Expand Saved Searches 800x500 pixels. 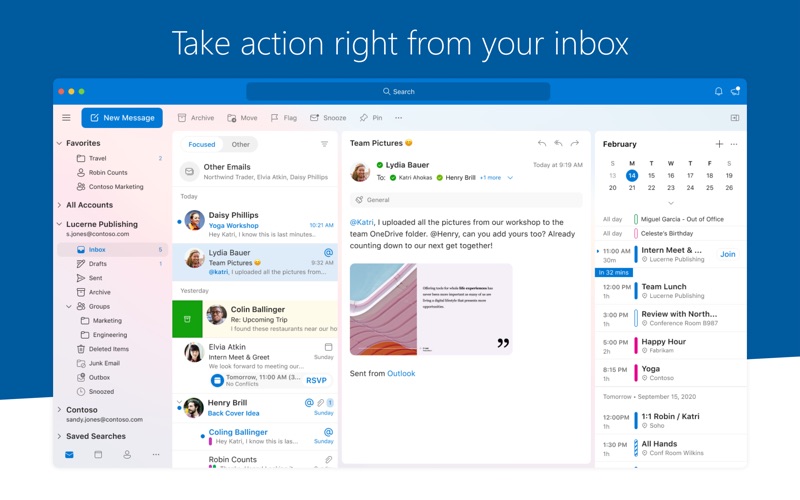click(59, 436)
